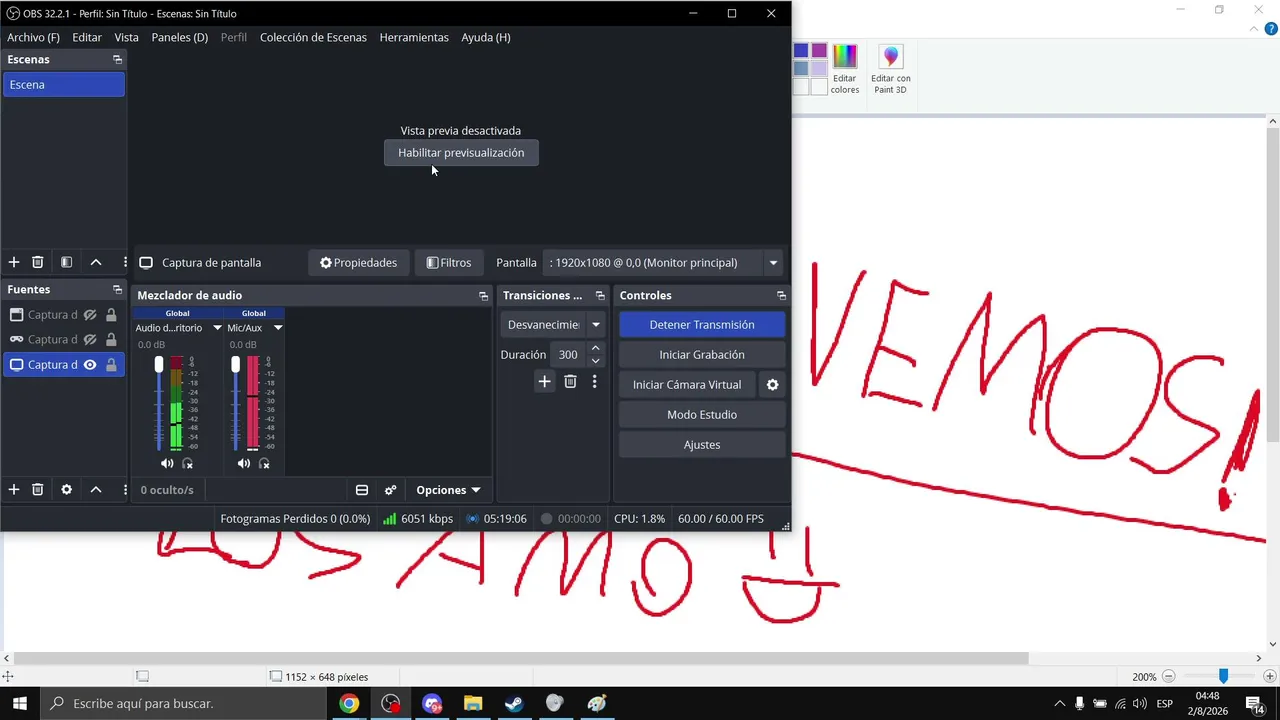Switch to Modo Estudio

click(702, 415)
